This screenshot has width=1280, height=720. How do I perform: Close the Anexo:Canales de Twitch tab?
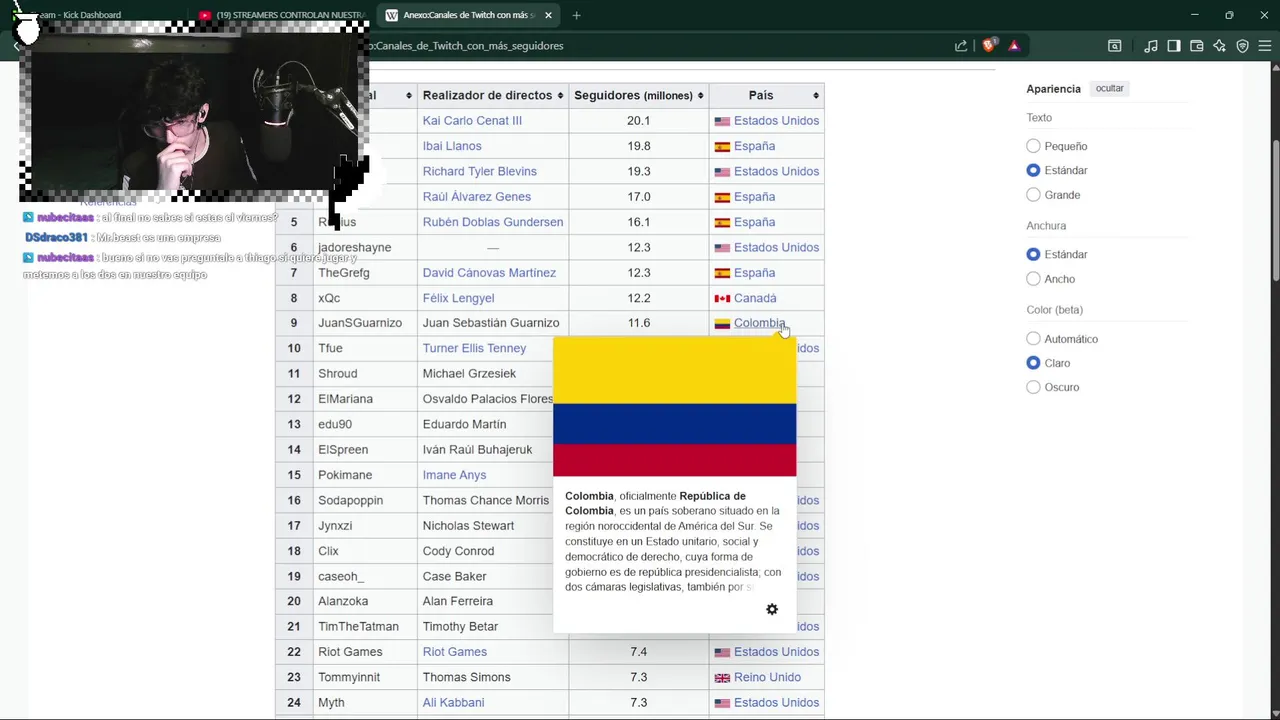click(548, 15)
